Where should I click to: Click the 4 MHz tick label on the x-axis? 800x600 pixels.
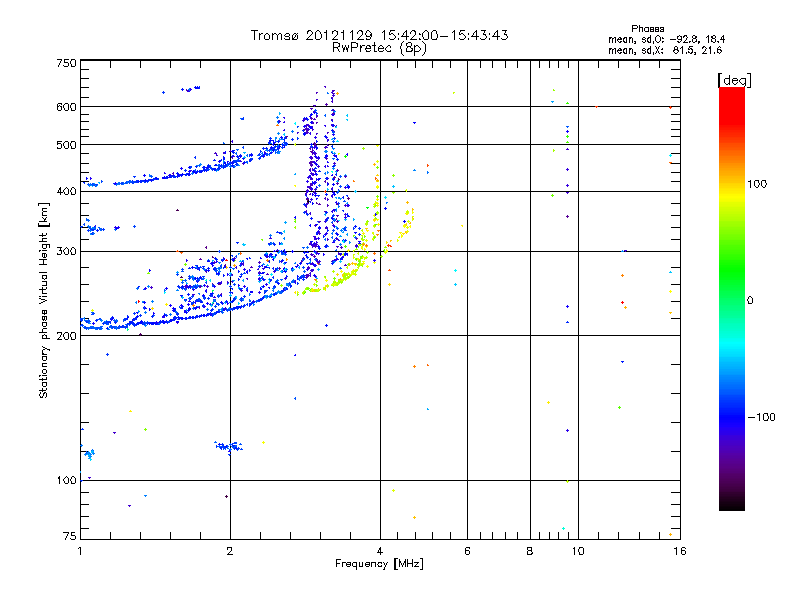[380, 551]
